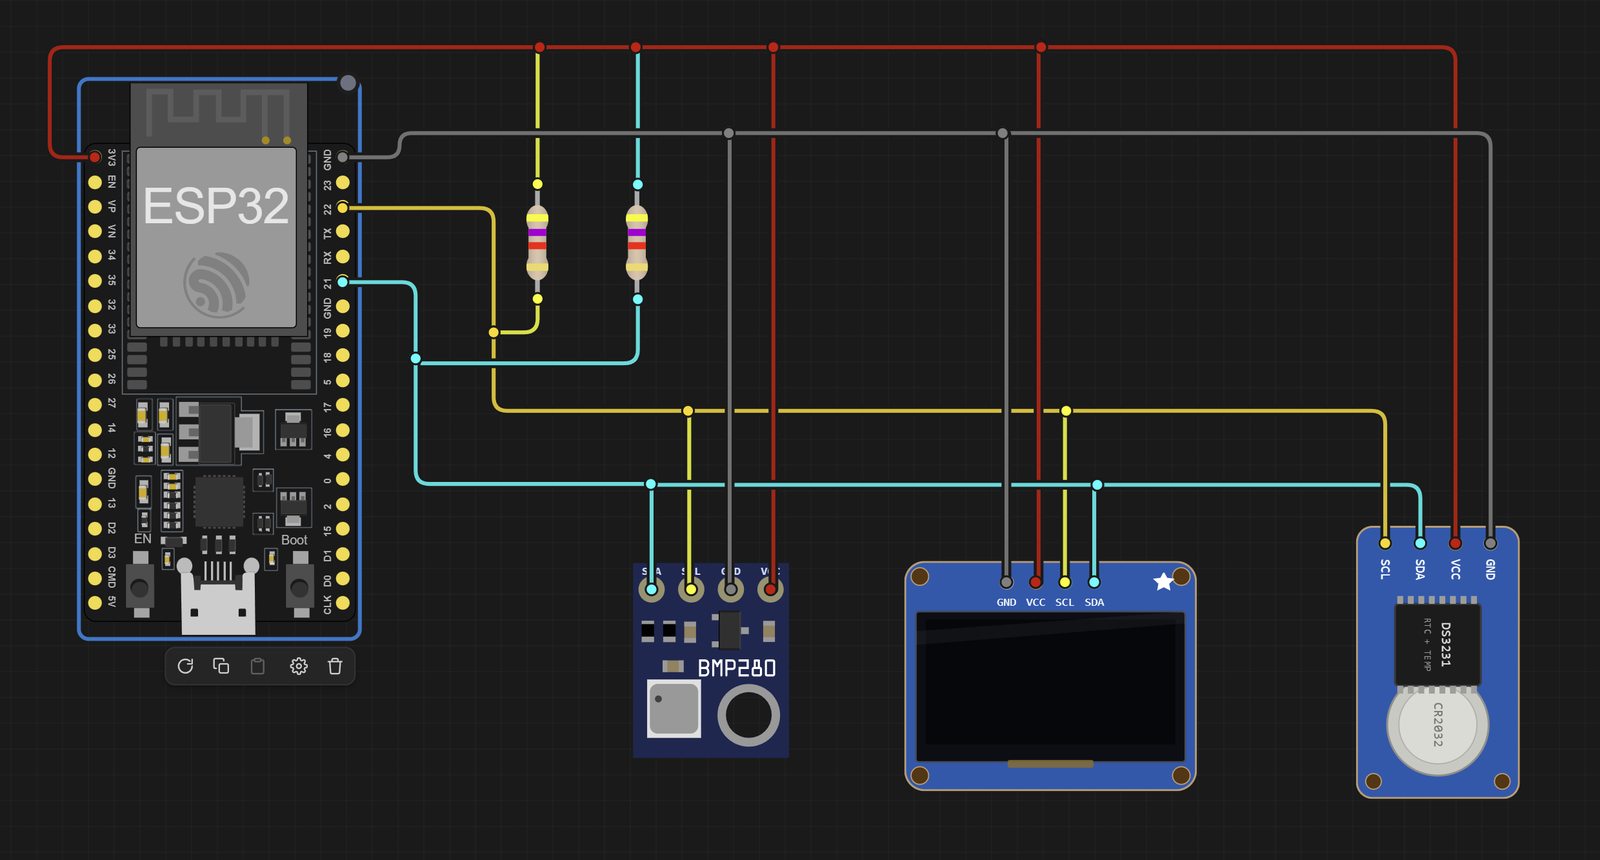Image resolution: width=1600 pixels, height=860 pixels.
Task: Select the left pull-up resistor on yellow wire
Action: tap(537, 241)
